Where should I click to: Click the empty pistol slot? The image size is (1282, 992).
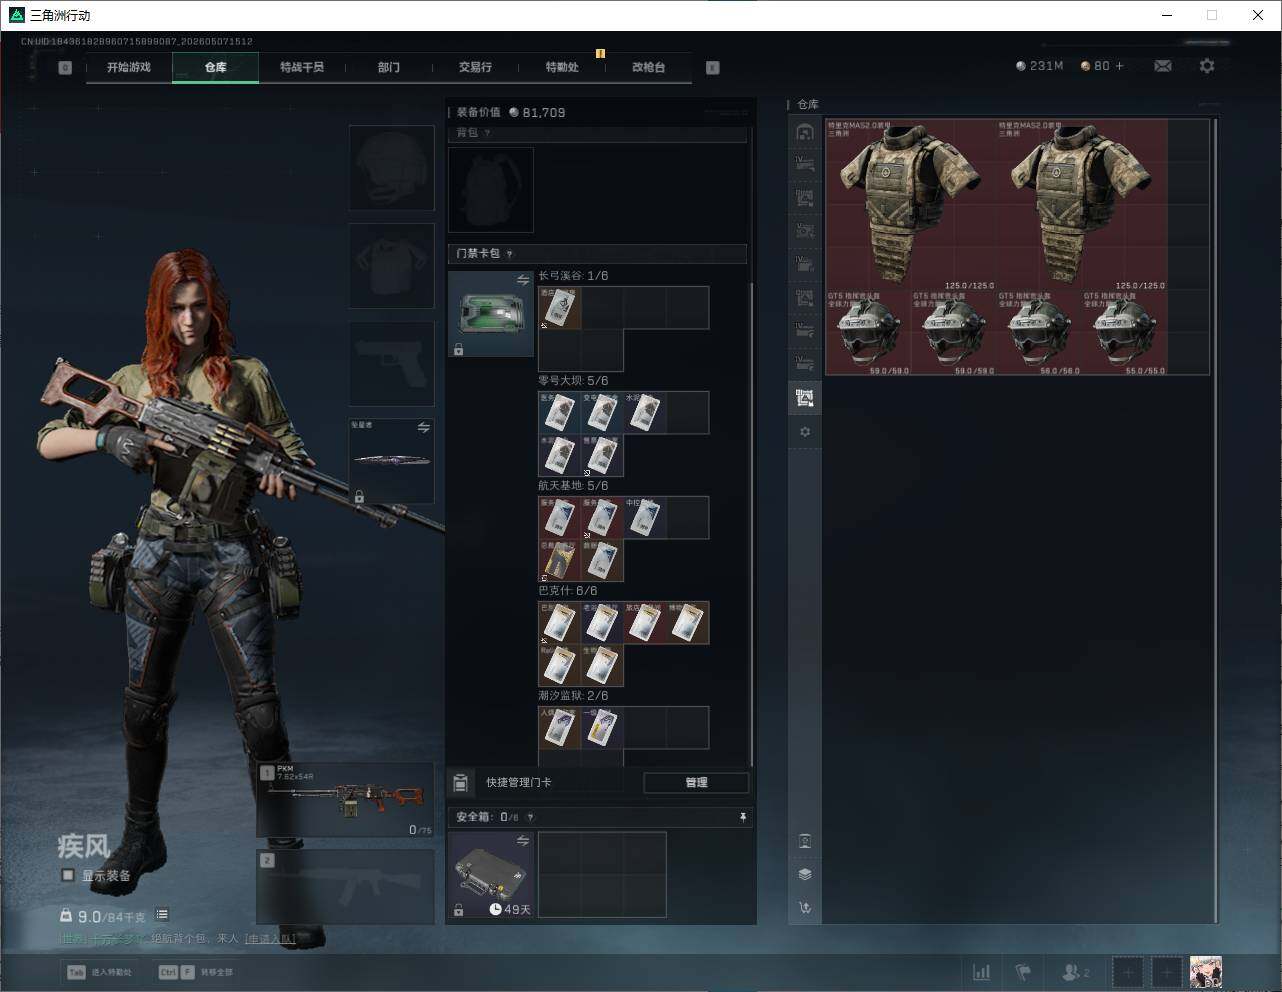coord(391,363)
